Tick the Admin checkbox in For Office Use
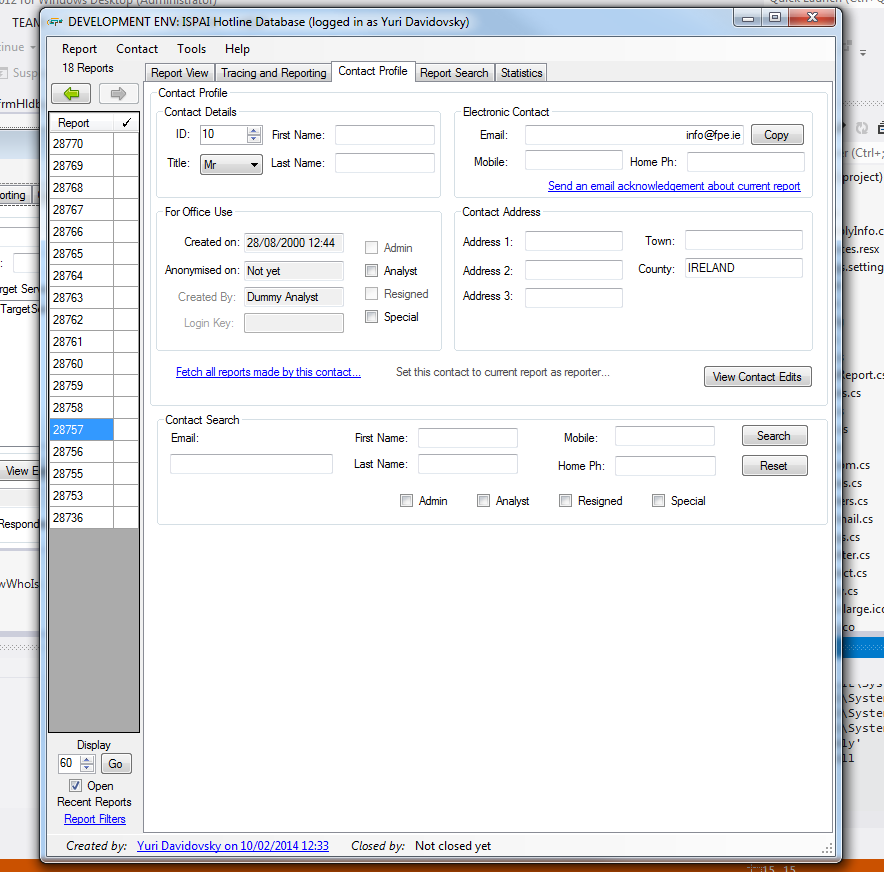The width and height of the screenshot is (884, 872). click(x=372, y=248)
